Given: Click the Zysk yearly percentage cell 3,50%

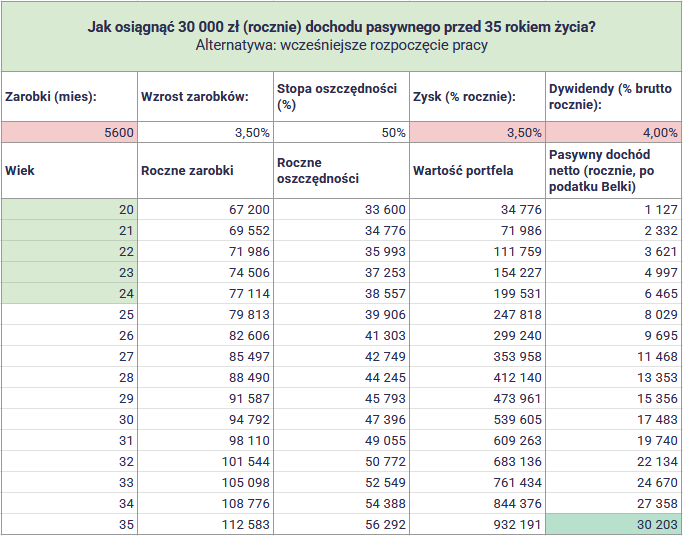Looking at the screenshot, I should pyautogui.click(x=477, y=132).
